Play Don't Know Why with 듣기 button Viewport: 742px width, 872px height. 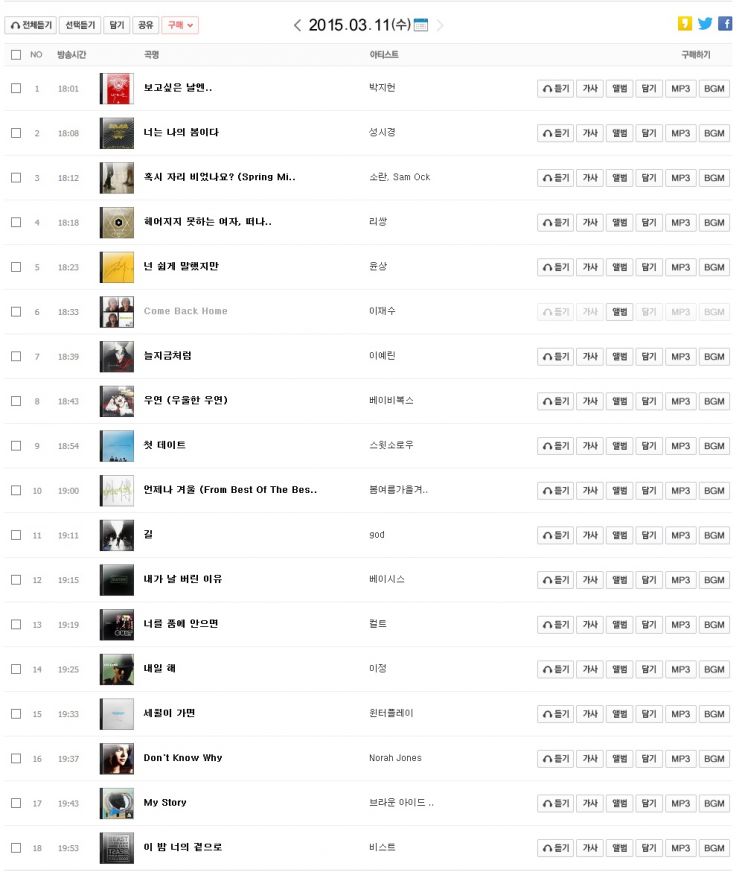pos(555,759)
